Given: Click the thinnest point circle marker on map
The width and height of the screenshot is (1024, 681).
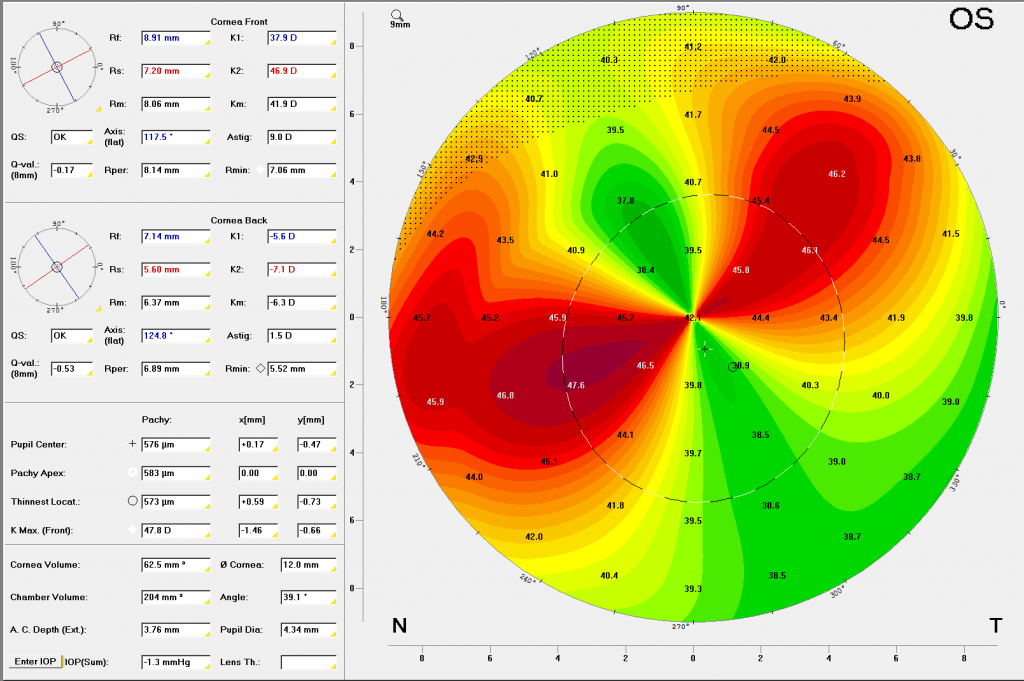Looking at the screenshot, I should [733, 367].
